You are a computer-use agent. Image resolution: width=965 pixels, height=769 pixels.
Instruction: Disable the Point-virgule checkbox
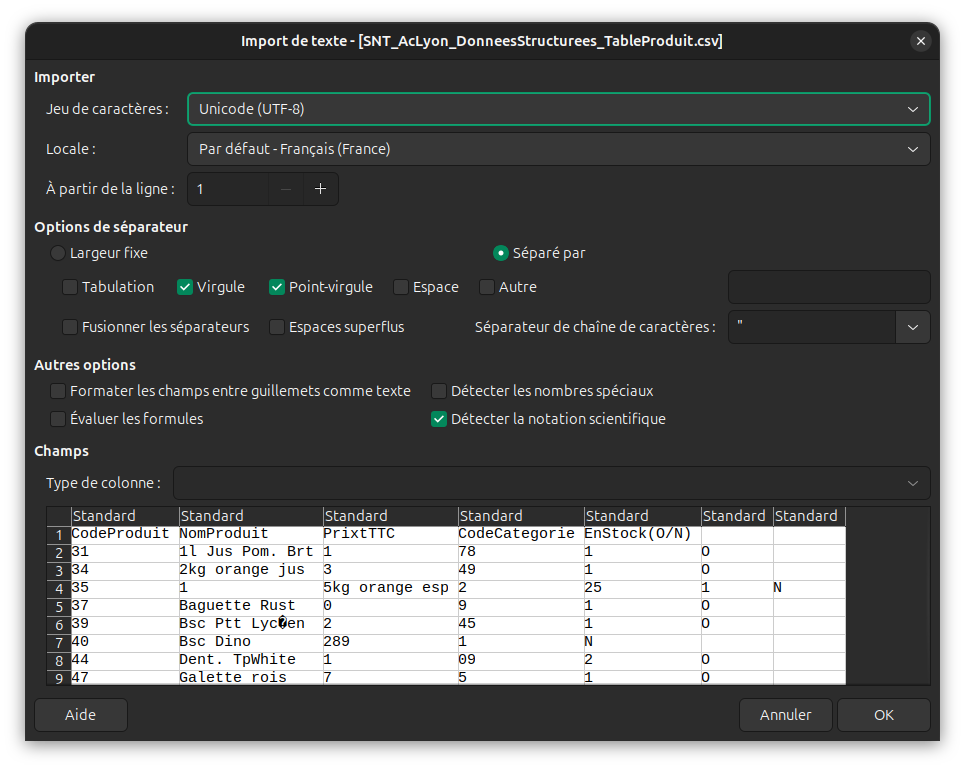277,287
